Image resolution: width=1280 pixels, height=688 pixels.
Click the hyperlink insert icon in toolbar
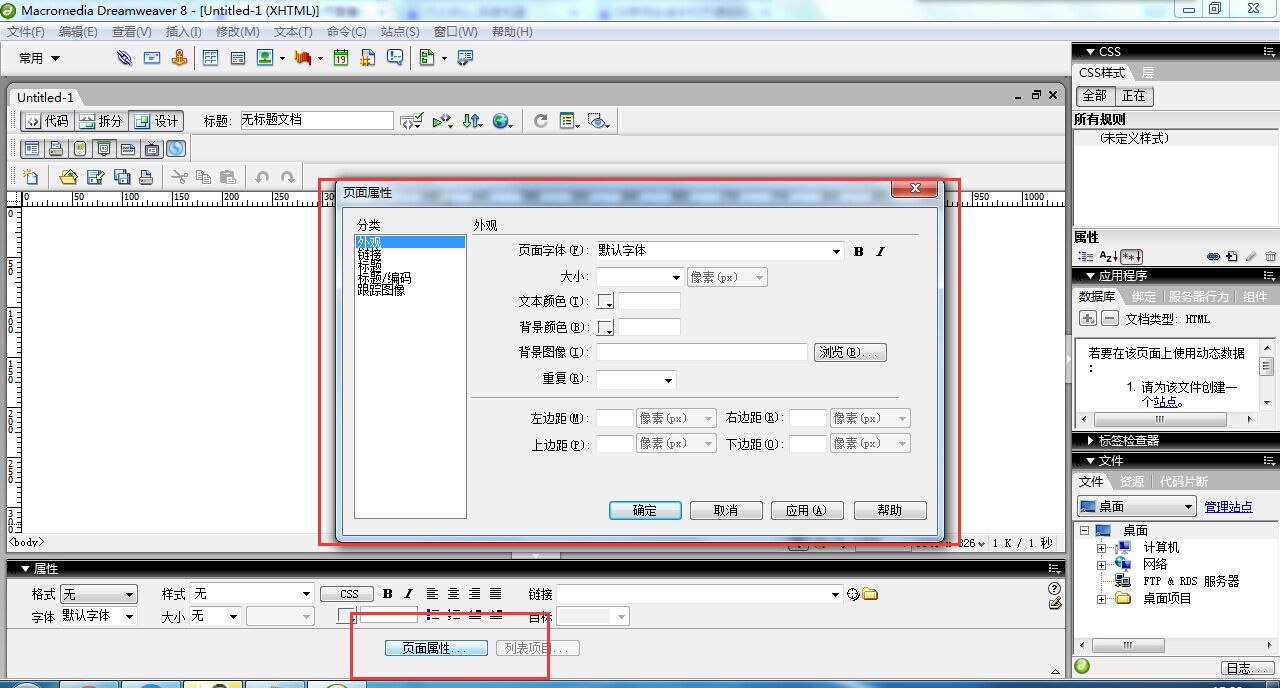123,58
